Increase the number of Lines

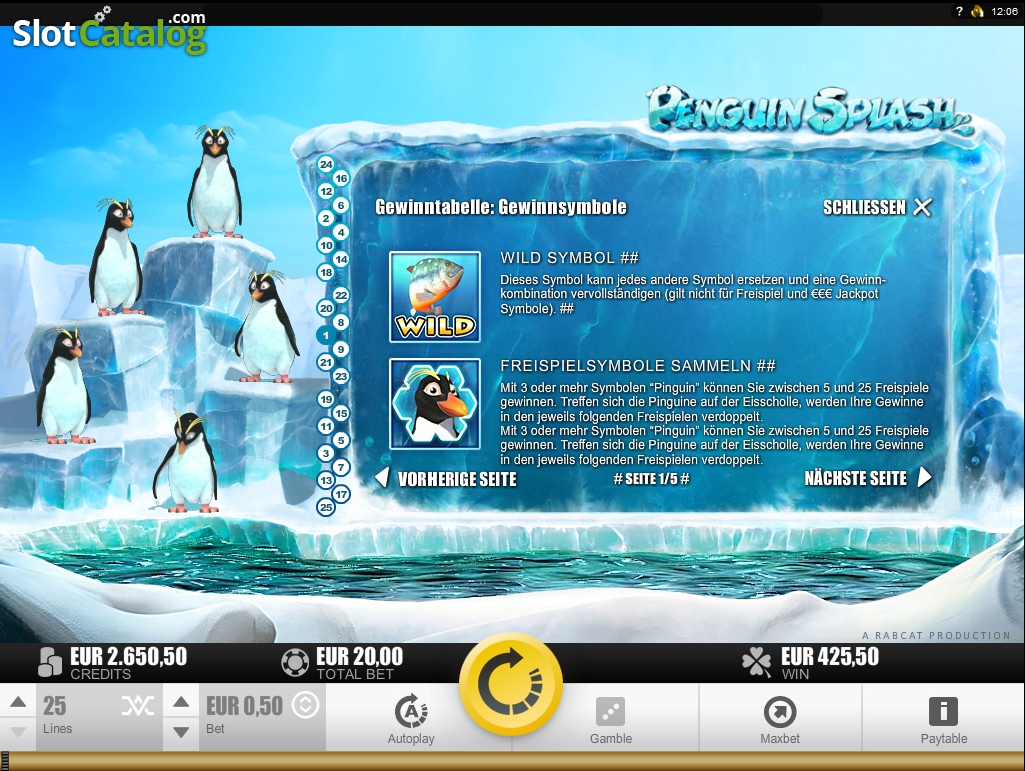[x=18, y=702]
